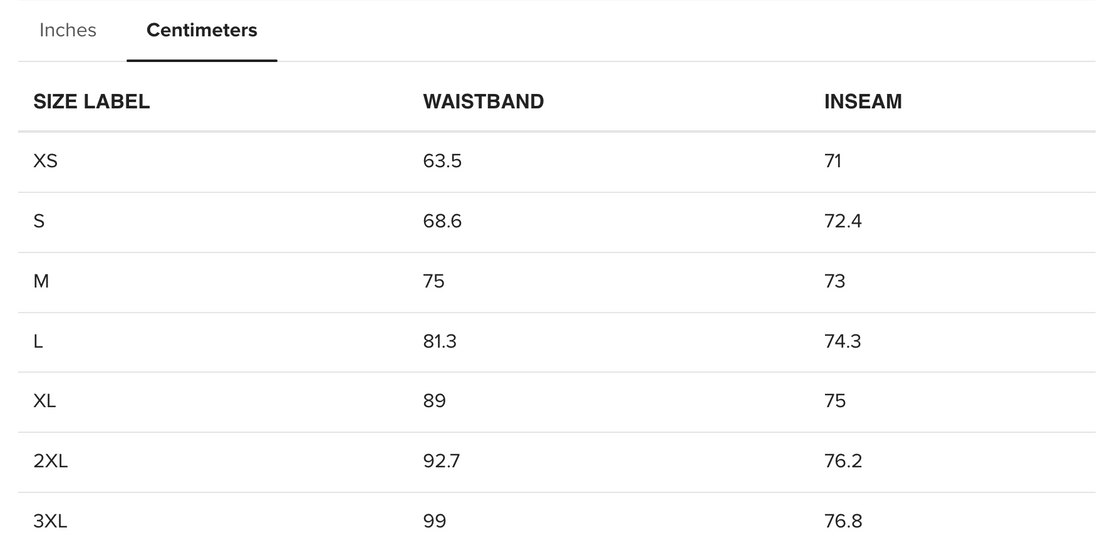
Task: Click the 74.3 inseam value
Action: (x=843, y=341)
